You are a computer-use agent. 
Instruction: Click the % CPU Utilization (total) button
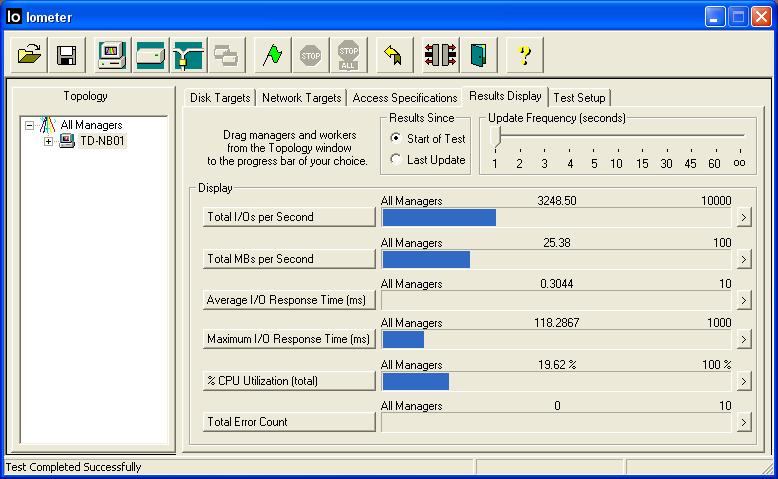coord(289,381)
